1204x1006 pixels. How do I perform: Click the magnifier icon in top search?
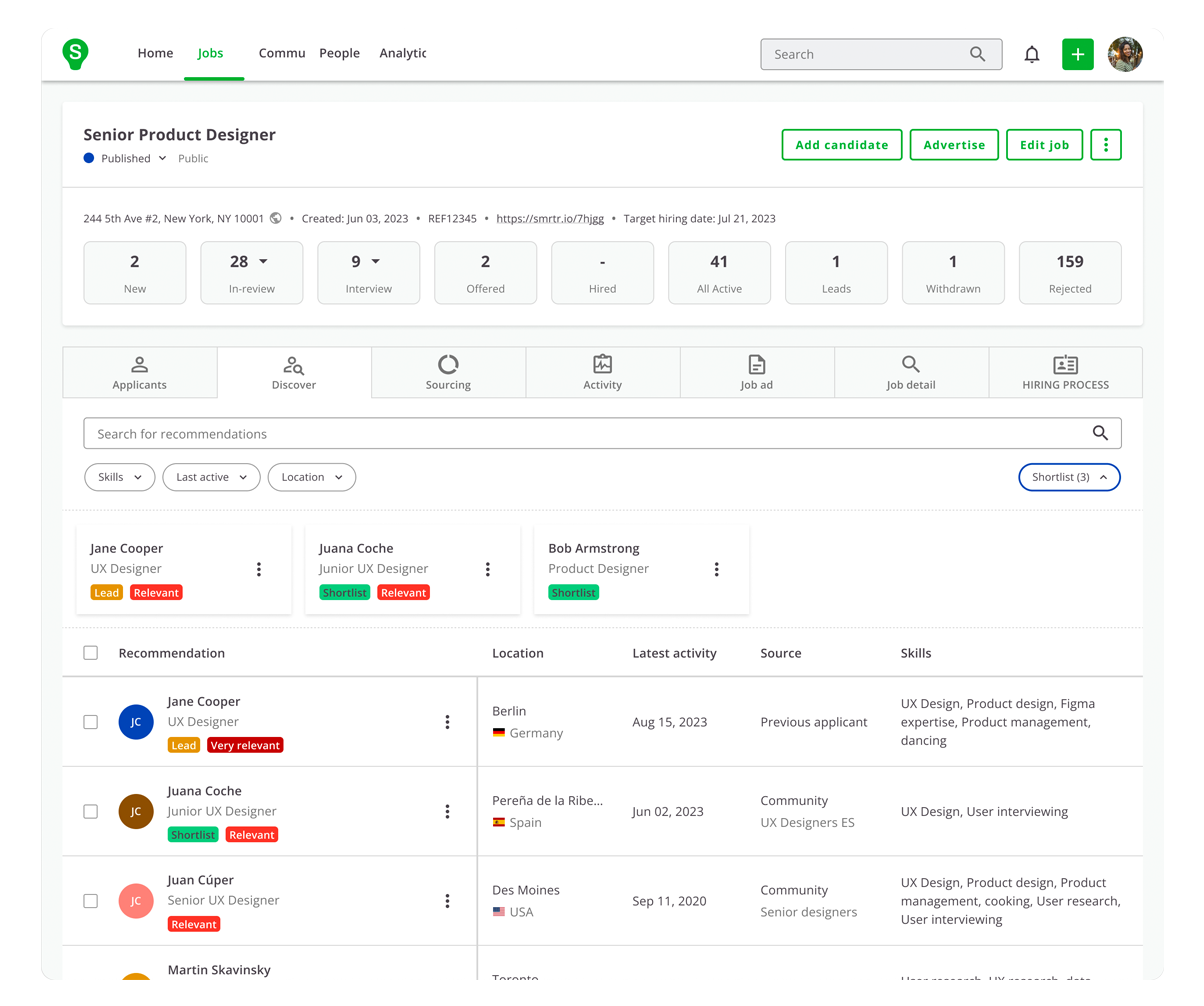tap(977, 55)
